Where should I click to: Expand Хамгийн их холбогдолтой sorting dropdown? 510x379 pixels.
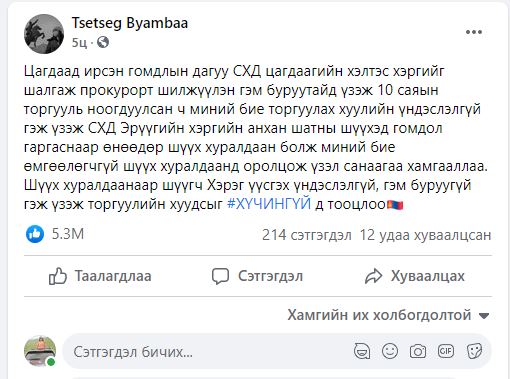pyautogui.click(x=388, y=315)
